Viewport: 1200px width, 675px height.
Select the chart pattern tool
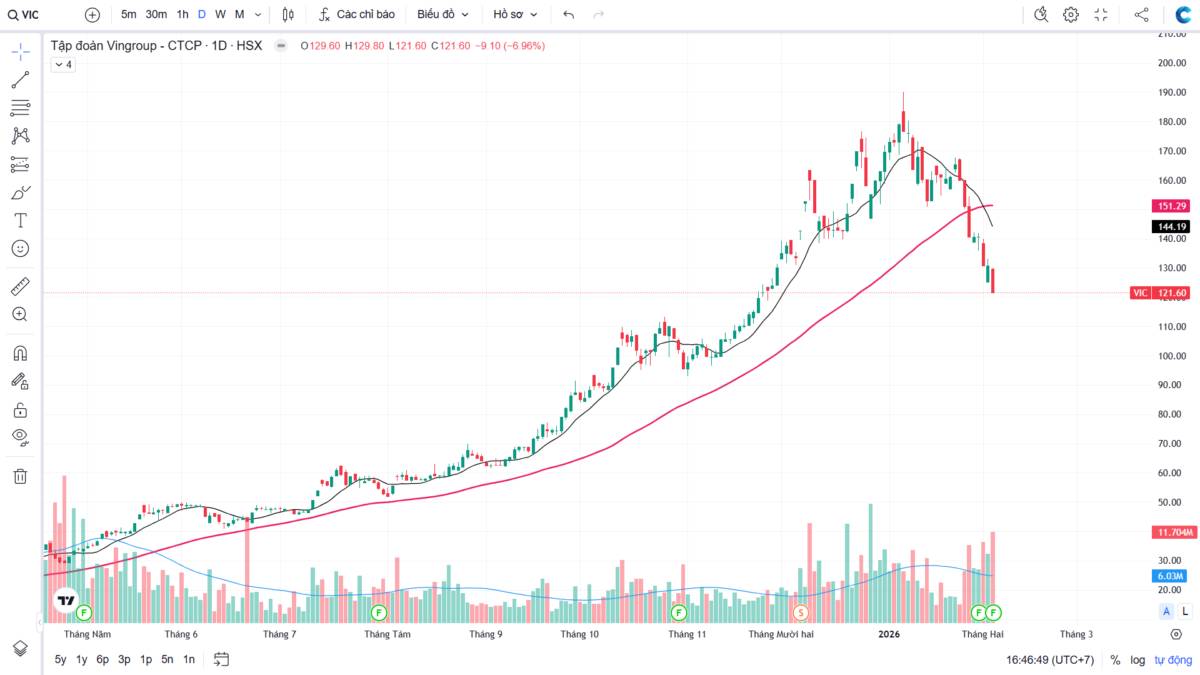click(x=20, y=136)
